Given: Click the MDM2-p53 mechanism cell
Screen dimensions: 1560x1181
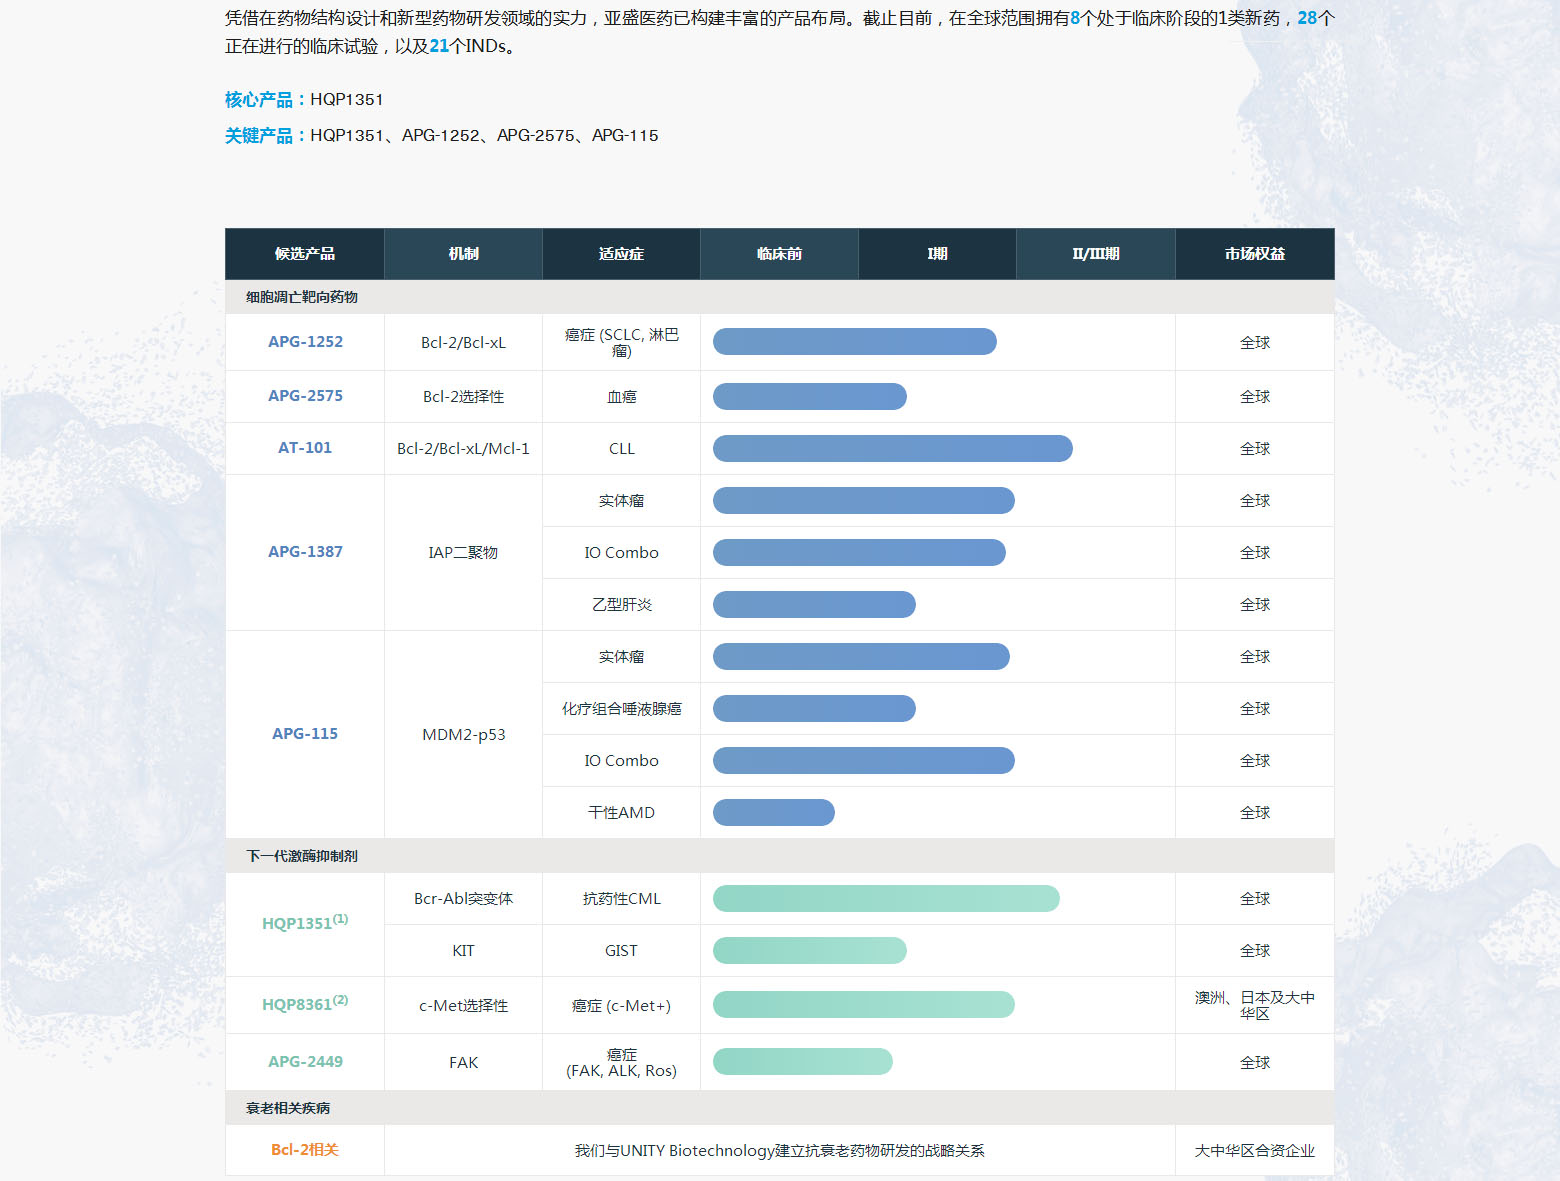Looking at the screenshot, I should [x=463, y=734].
